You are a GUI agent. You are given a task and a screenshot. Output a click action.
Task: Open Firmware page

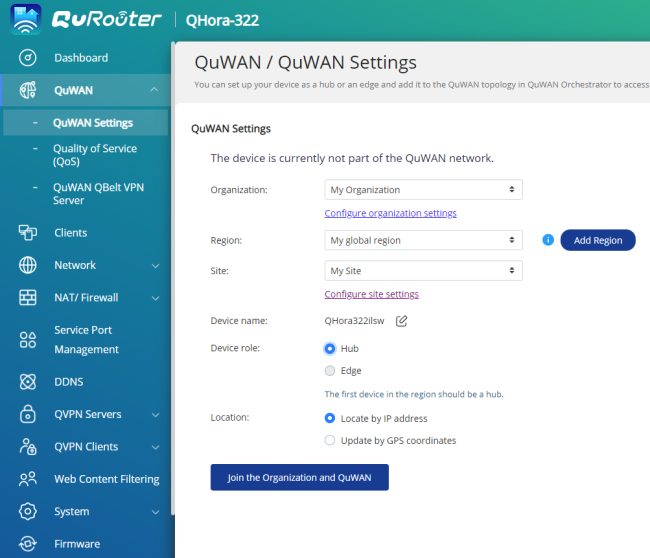pos(77,543)
